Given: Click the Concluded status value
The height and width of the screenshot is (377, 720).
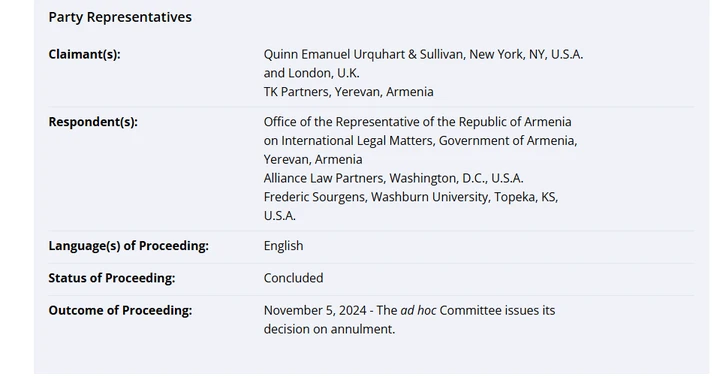Looking at the screenshot, I should 293,278.
